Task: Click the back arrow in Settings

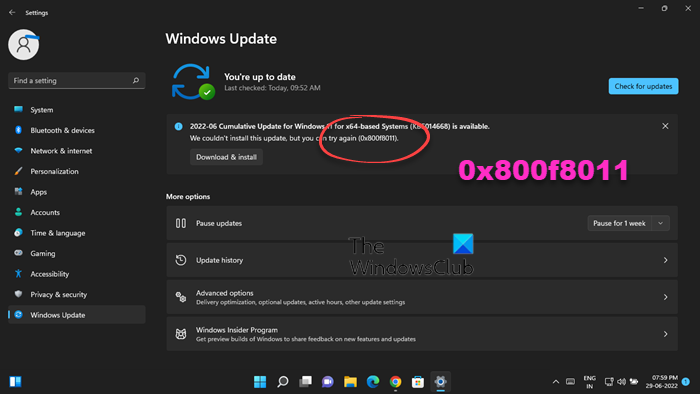Action: tap(12, 12)
